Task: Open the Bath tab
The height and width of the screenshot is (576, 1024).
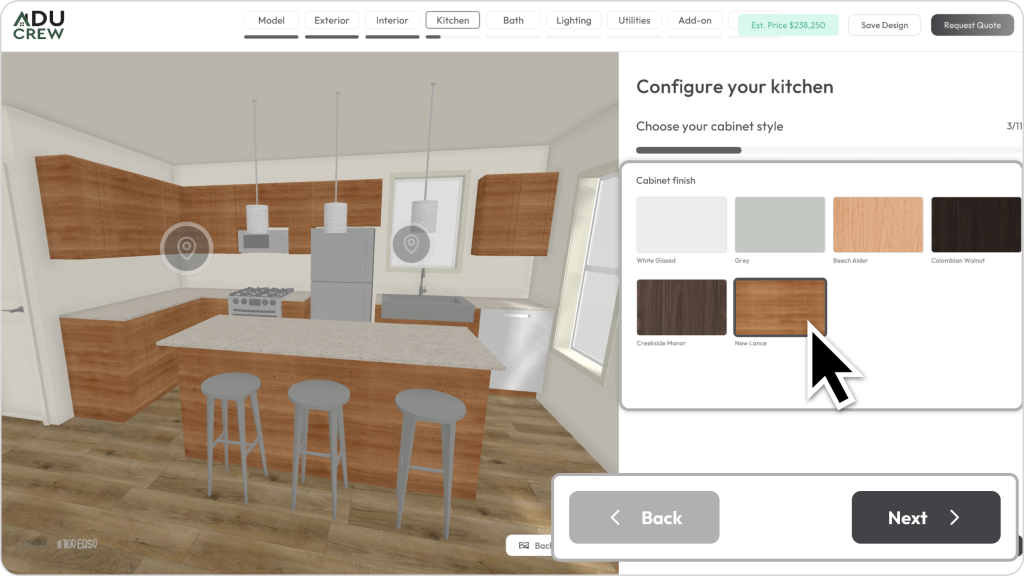Action: tap(513, 20)
